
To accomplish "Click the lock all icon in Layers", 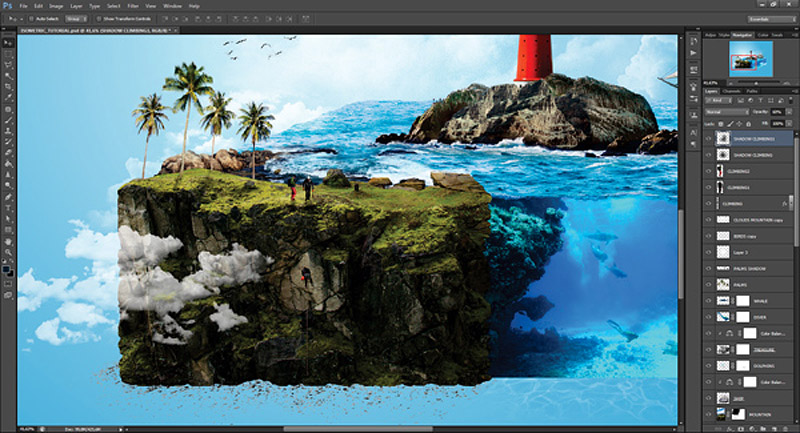I will click(x=748, y=124).
